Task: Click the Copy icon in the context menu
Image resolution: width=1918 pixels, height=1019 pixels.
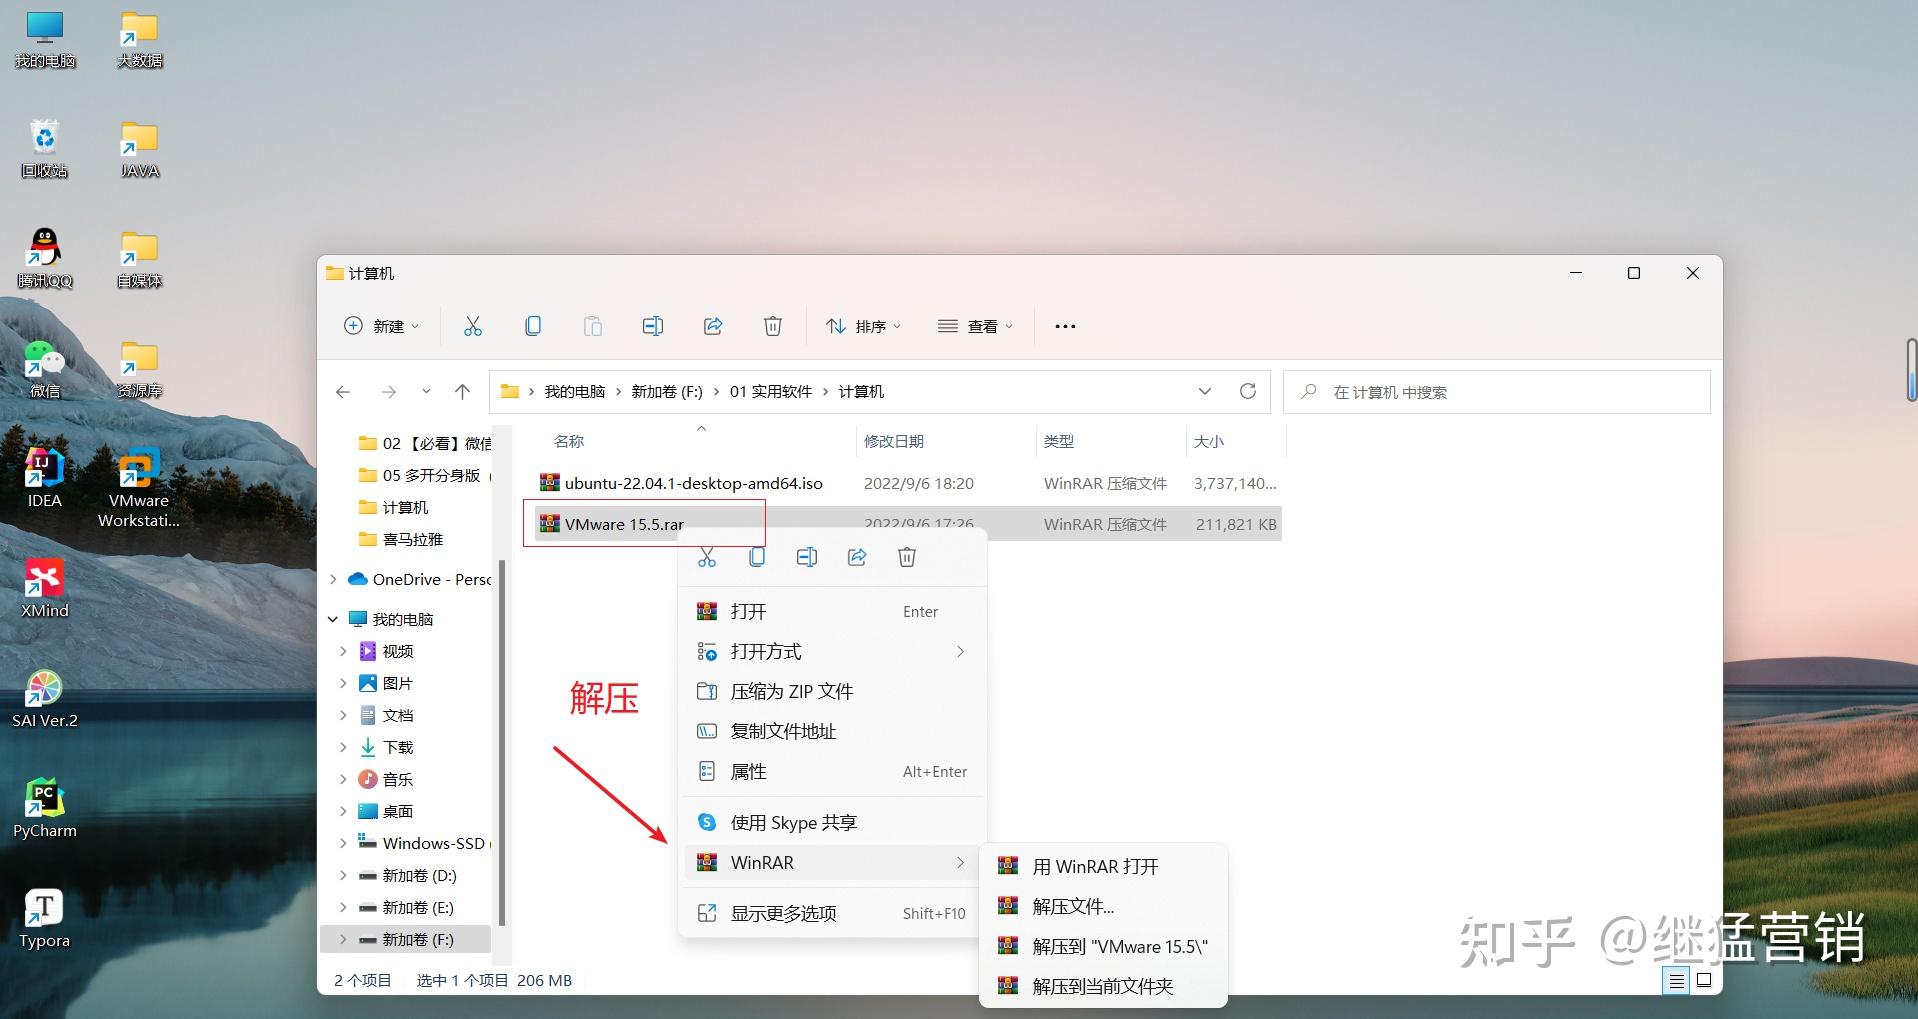Action: click(x=757, y=557)
